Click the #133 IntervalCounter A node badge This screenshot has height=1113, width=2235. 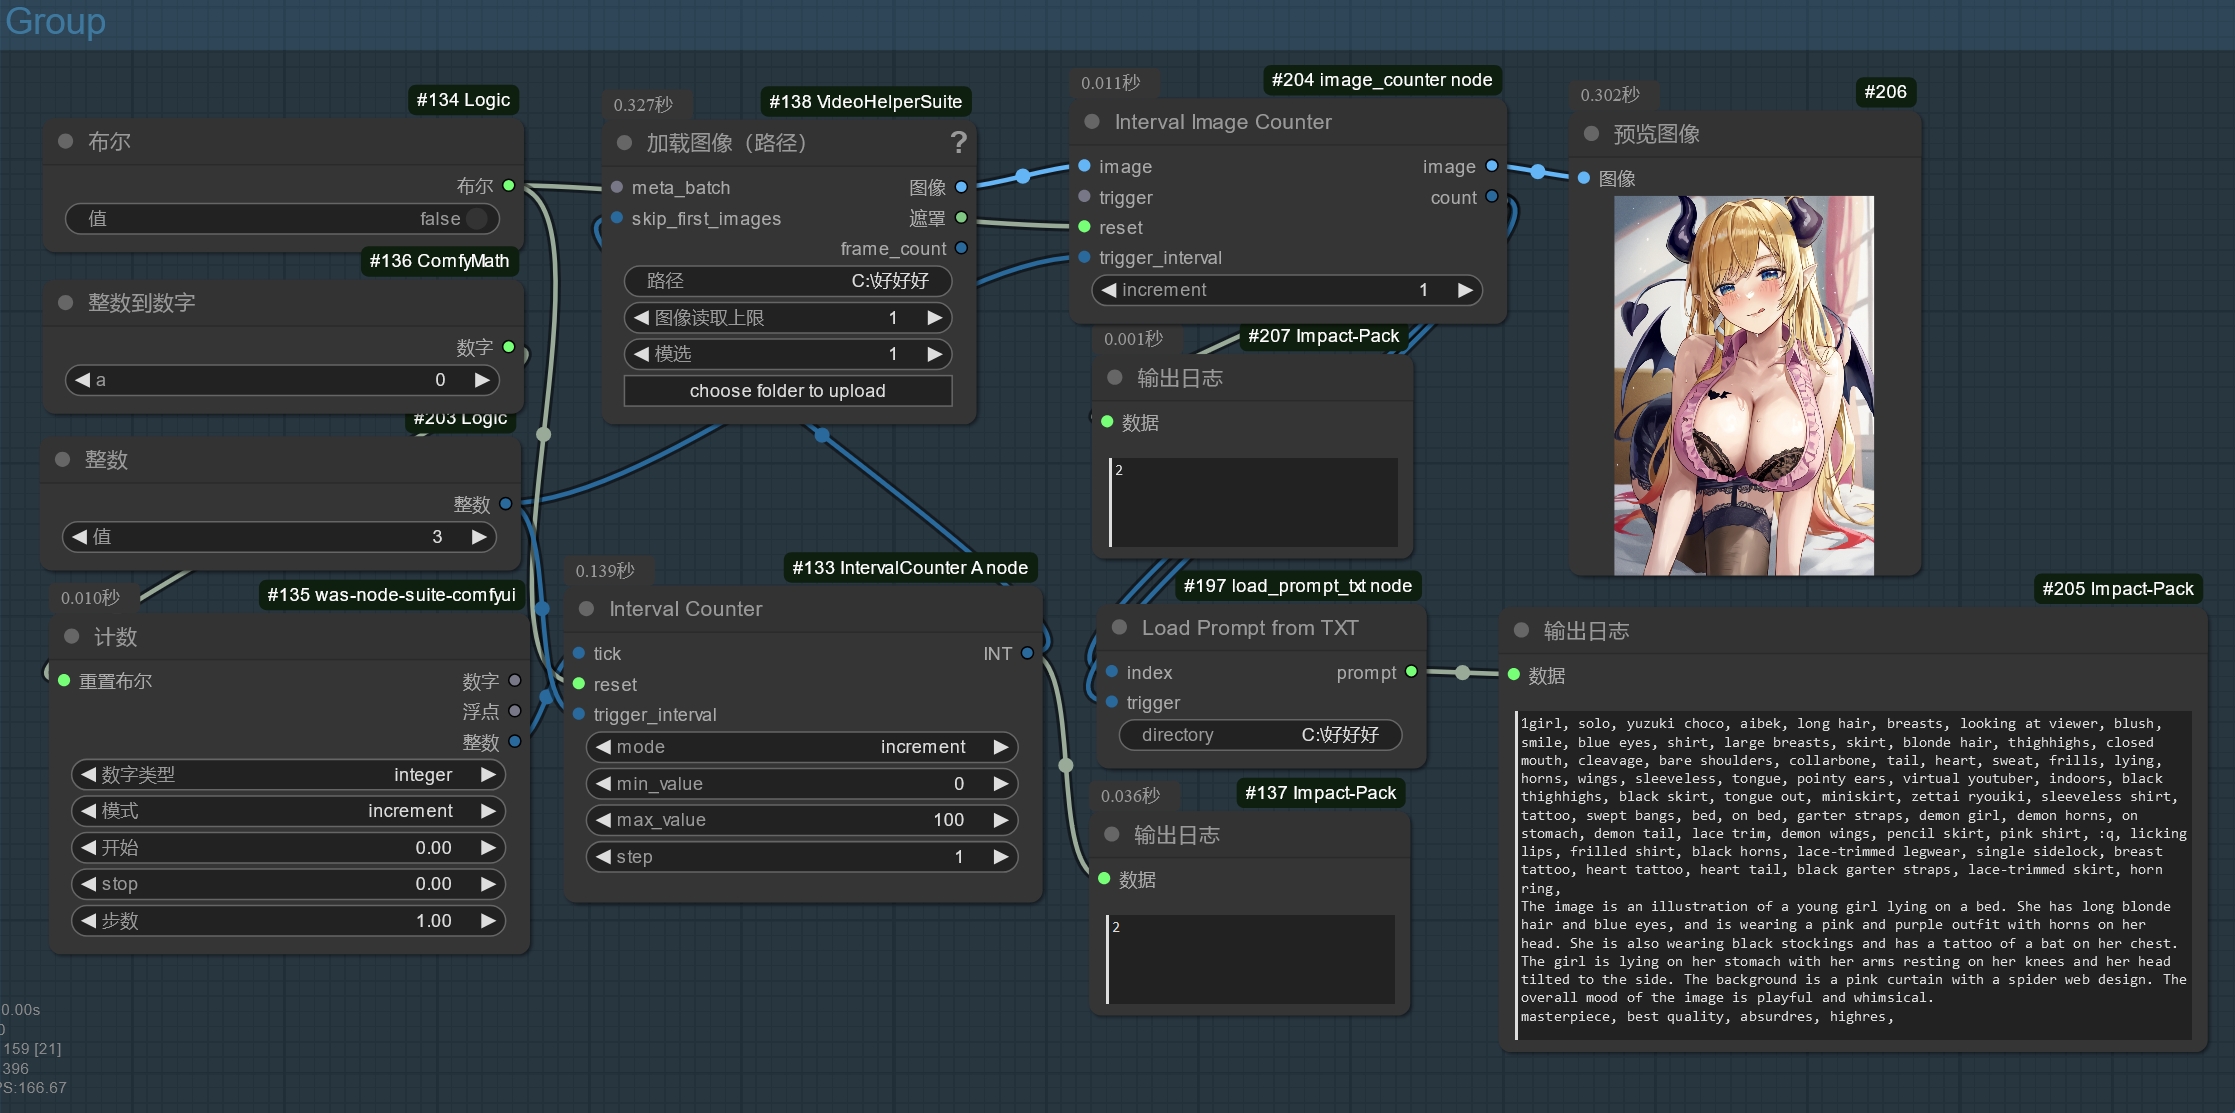(x=910, y=568)
